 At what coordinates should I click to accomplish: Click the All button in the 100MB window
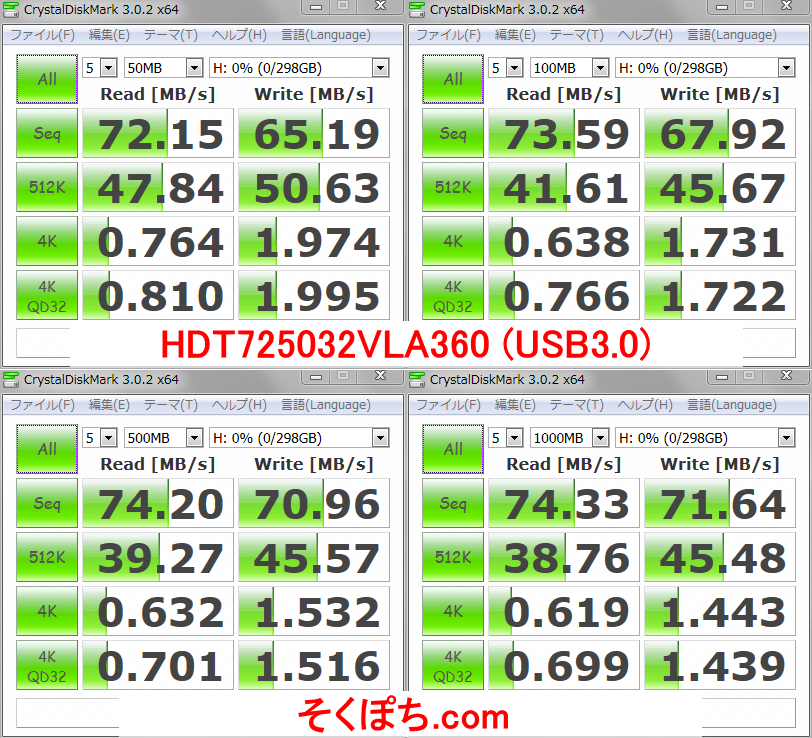[x=453, y=79]
